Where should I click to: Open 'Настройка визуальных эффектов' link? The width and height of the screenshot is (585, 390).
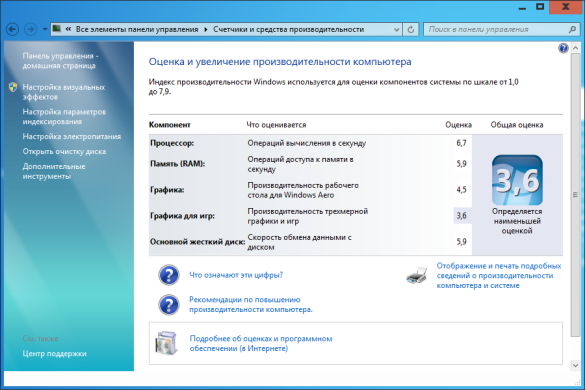coord(64,92)
